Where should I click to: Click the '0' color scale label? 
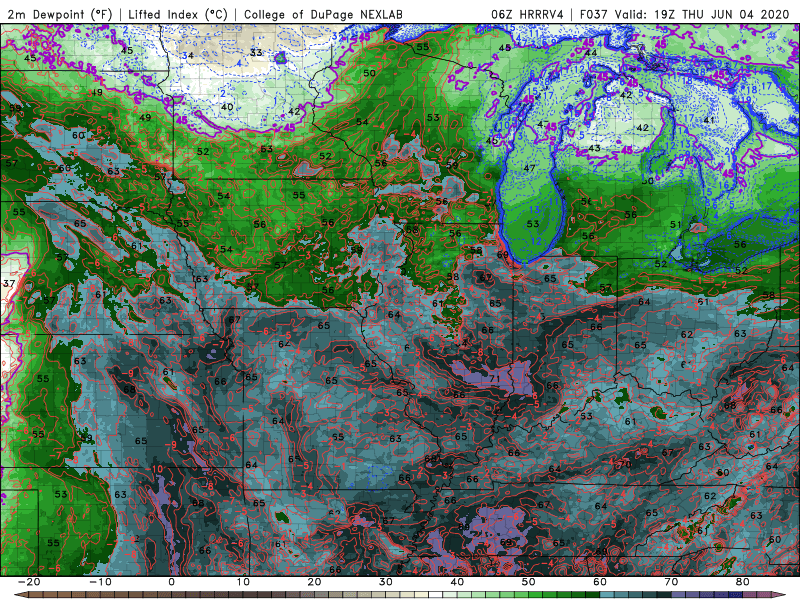(171, 582)
